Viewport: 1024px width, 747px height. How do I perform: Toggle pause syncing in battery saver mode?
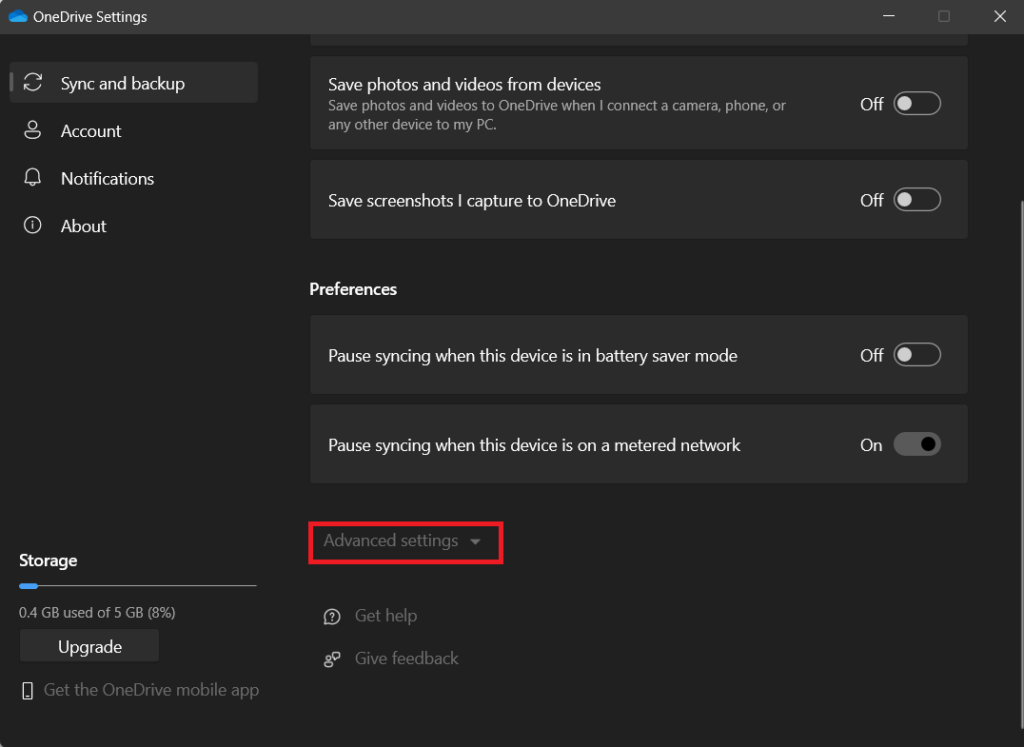point(917,355)
